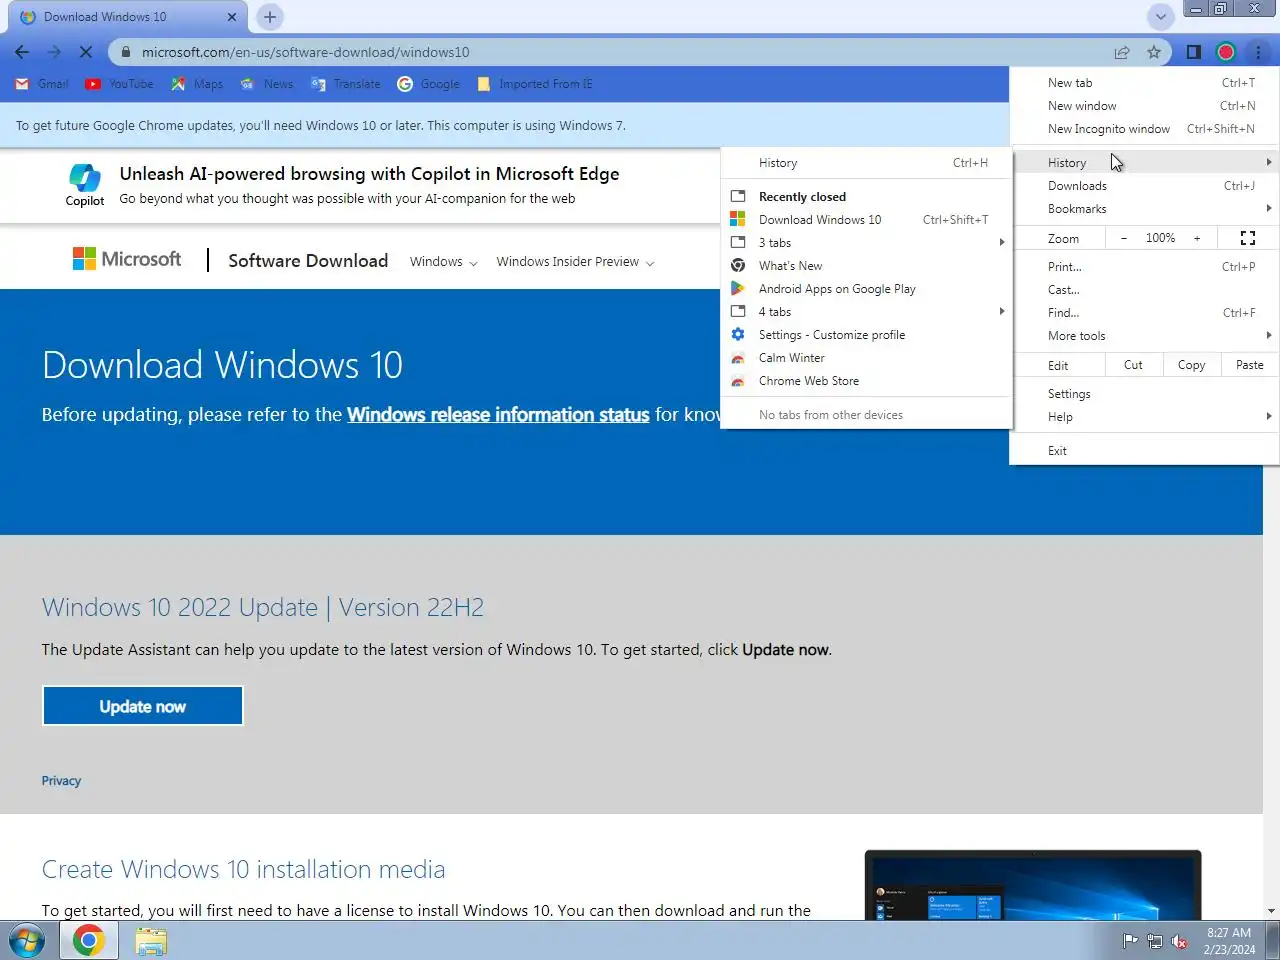Expand the Windows dropdown in site nav
Viewport: 1280px width, 960px height.
pos(443,262)
